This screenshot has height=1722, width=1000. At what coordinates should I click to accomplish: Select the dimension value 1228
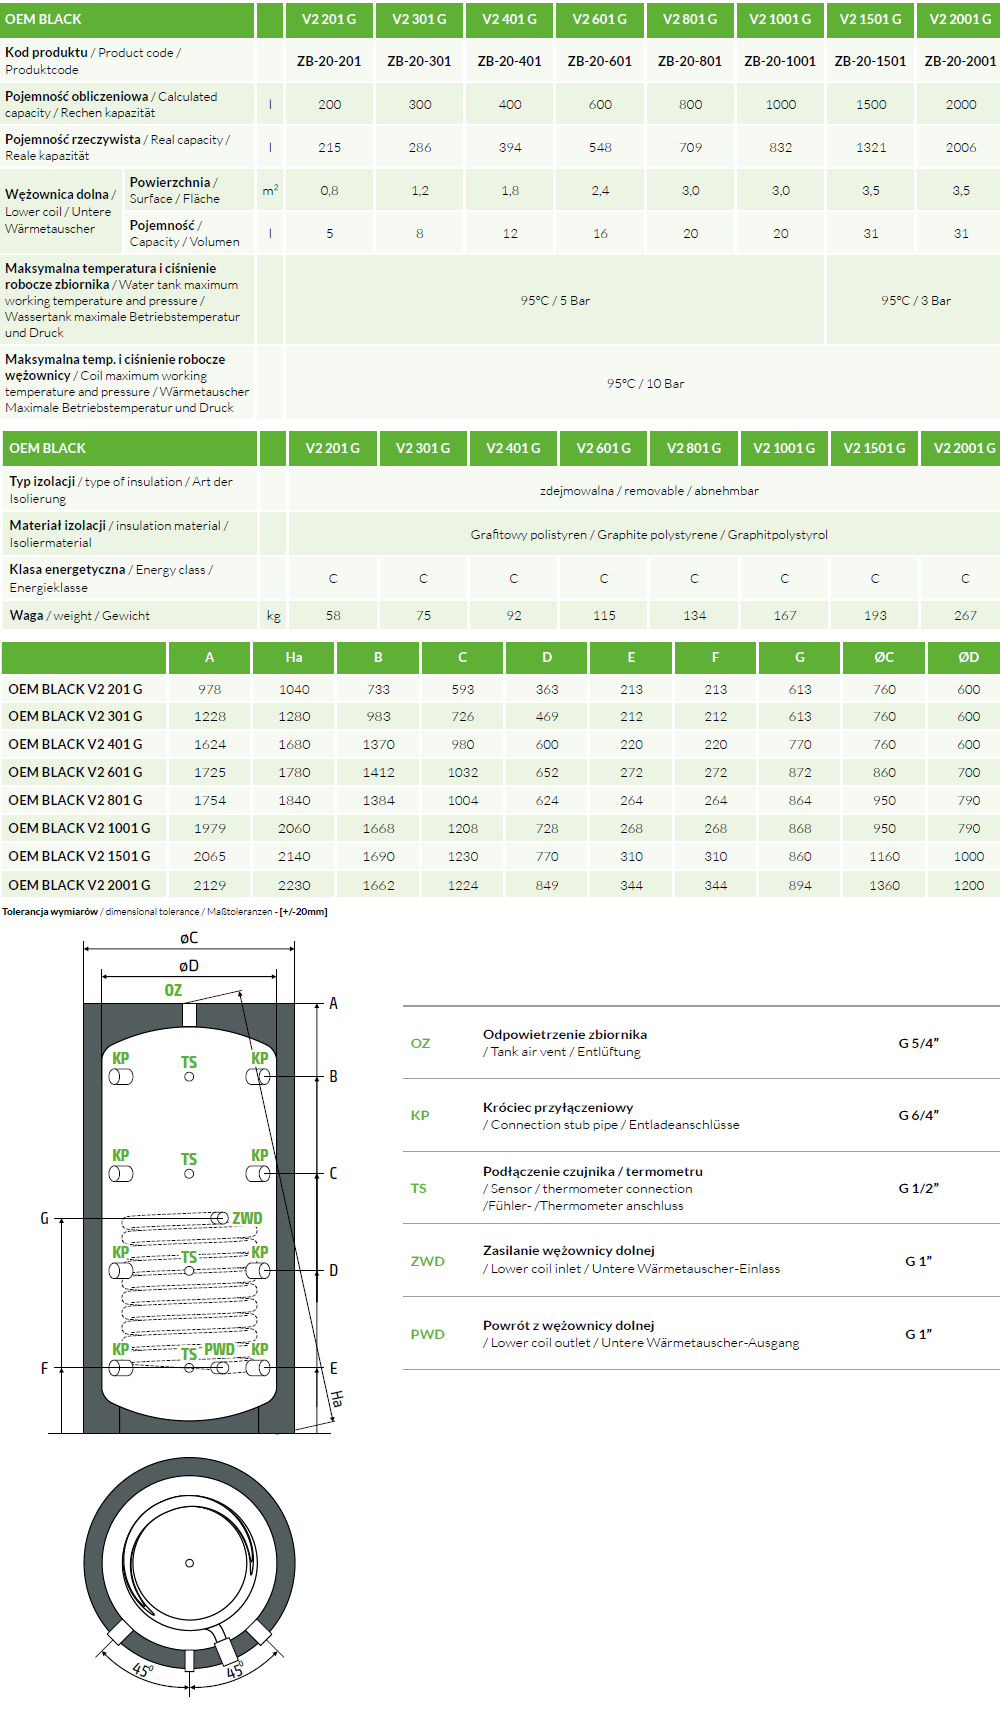[x=210, y=716]
